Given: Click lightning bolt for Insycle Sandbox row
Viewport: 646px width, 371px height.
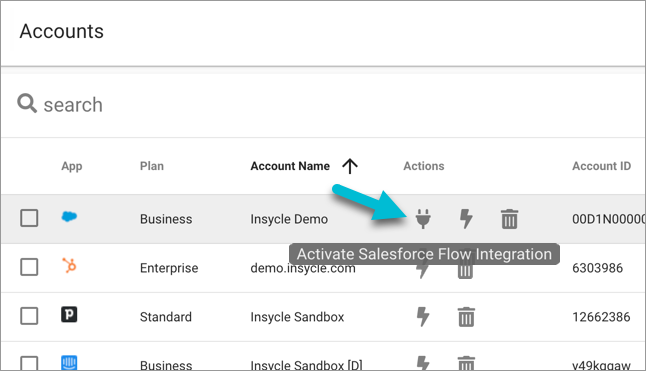Looking at the screenshot, I should [423, 317].
